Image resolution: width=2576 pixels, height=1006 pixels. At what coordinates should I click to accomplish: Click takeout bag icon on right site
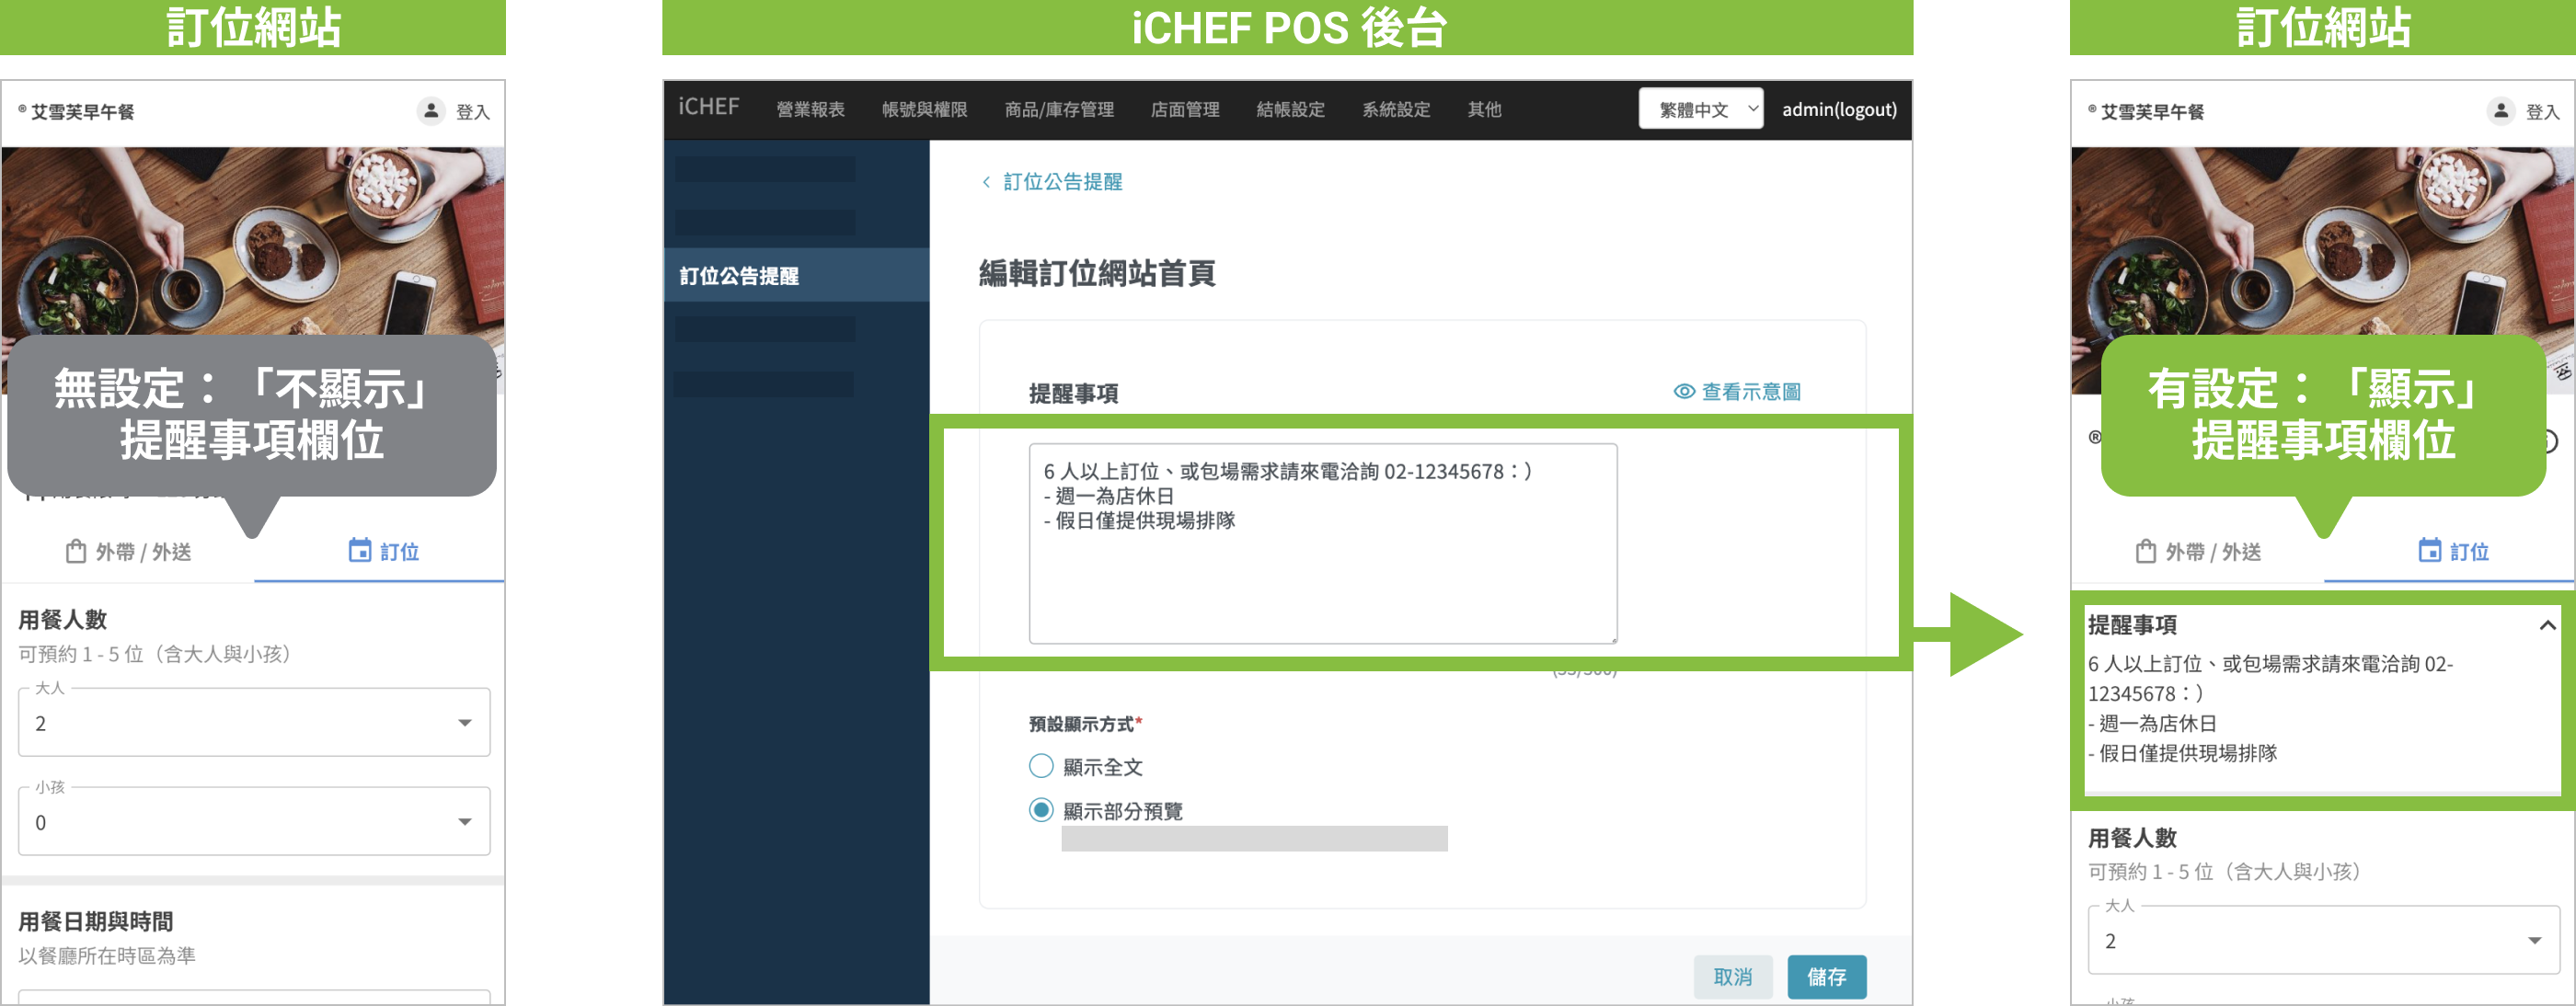click(x=2145, y=551)
